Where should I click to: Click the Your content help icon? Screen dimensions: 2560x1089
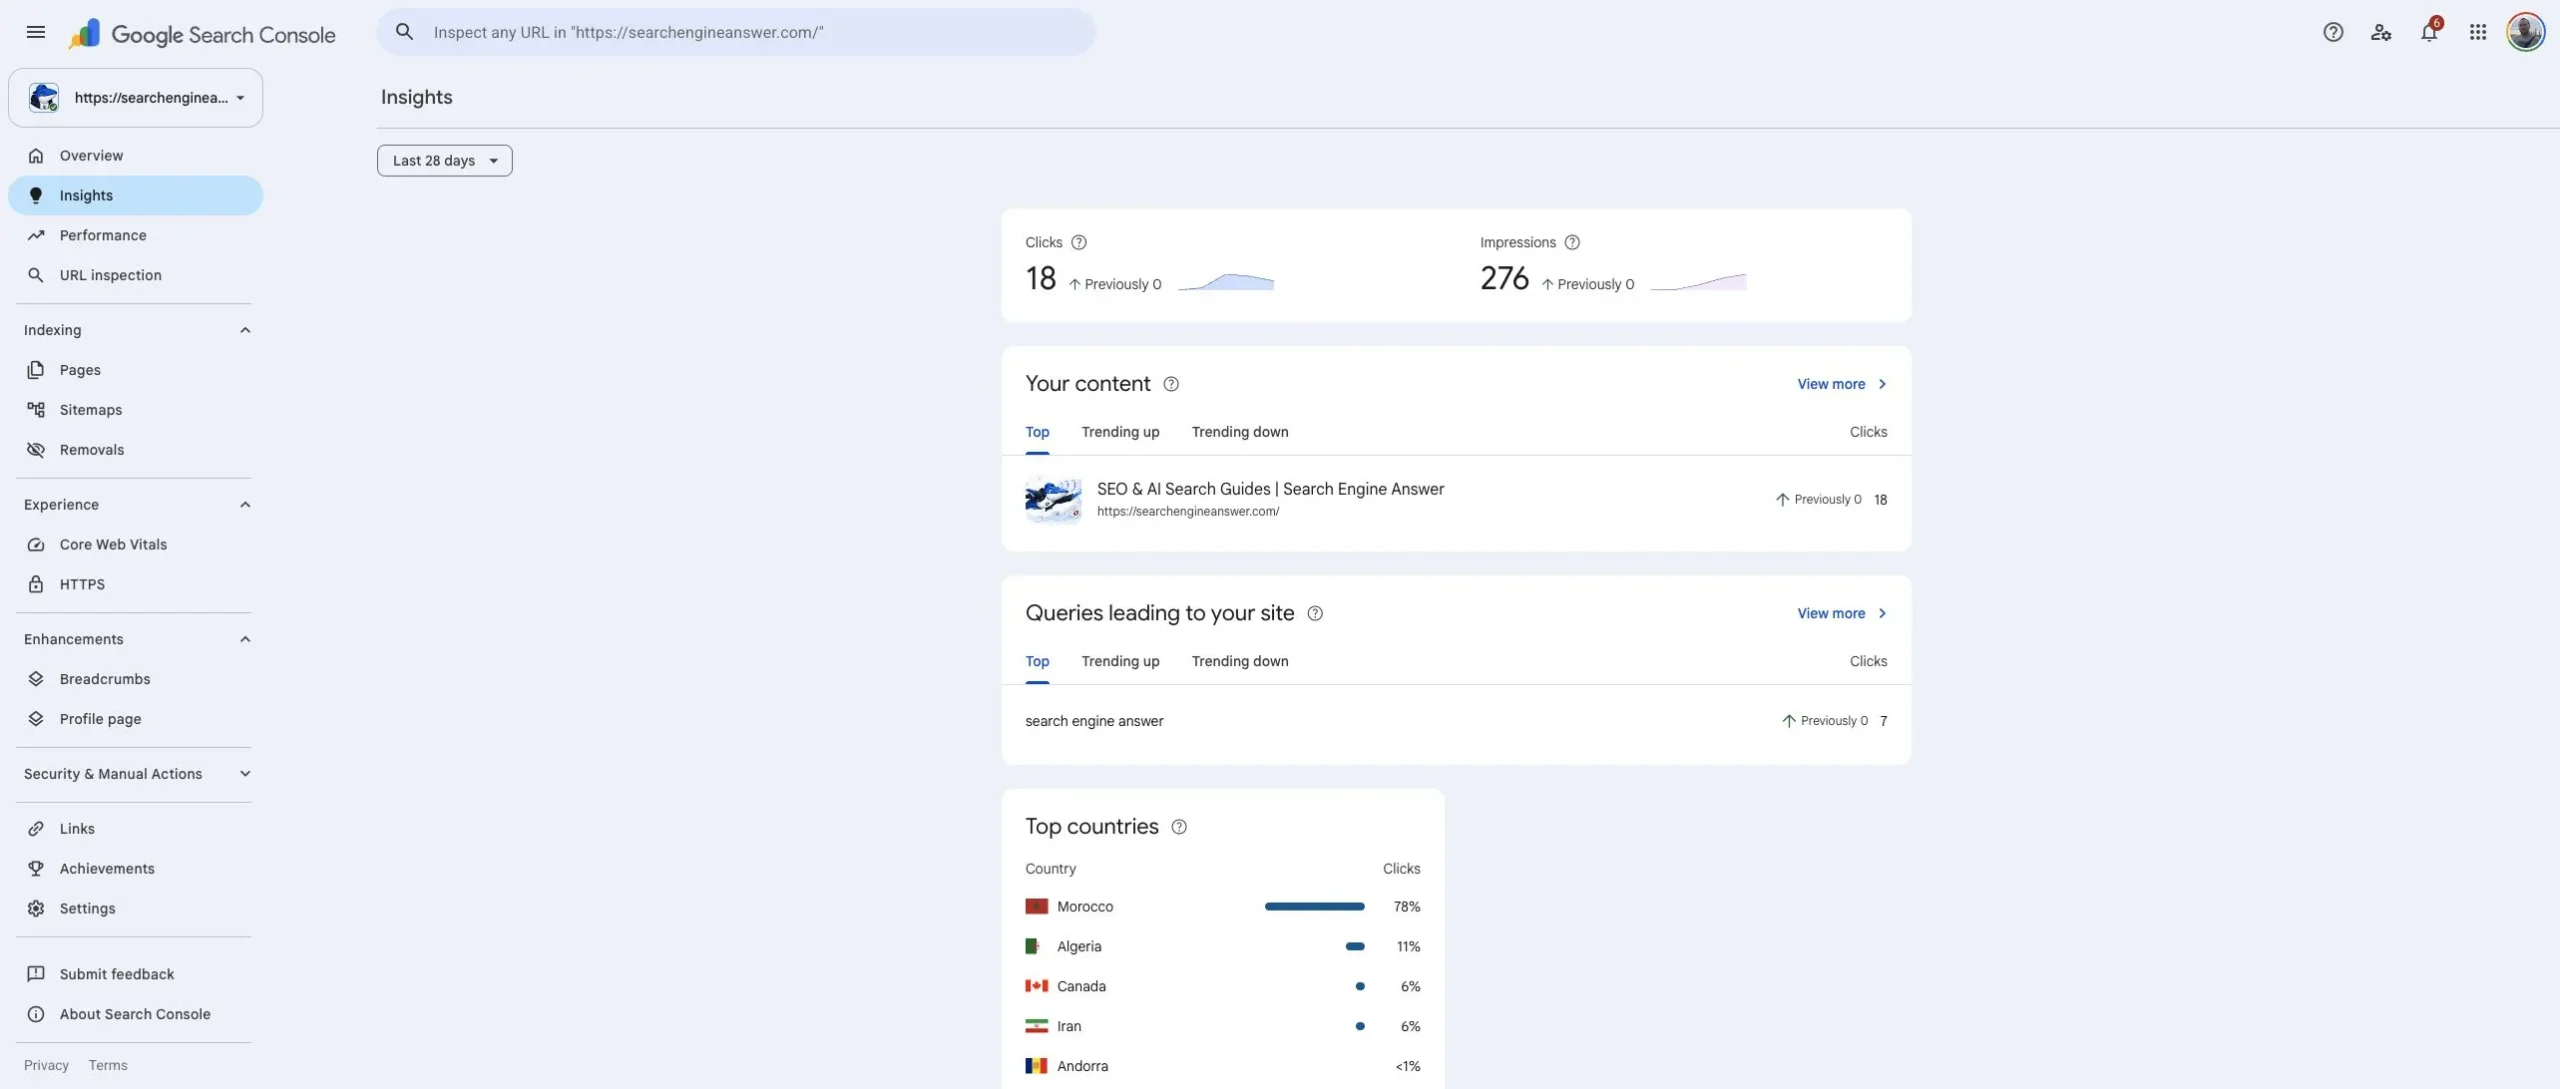coord(1170,384)
